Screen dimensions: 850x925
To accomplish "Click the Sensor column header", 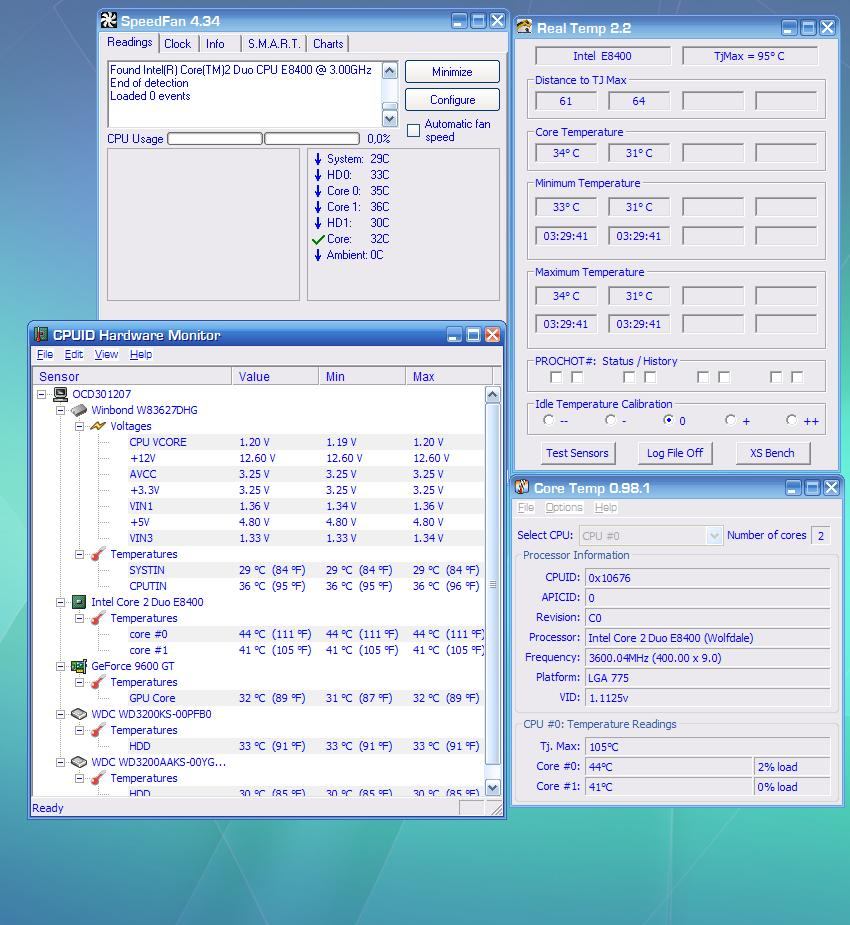I will [x=133, y=376].
